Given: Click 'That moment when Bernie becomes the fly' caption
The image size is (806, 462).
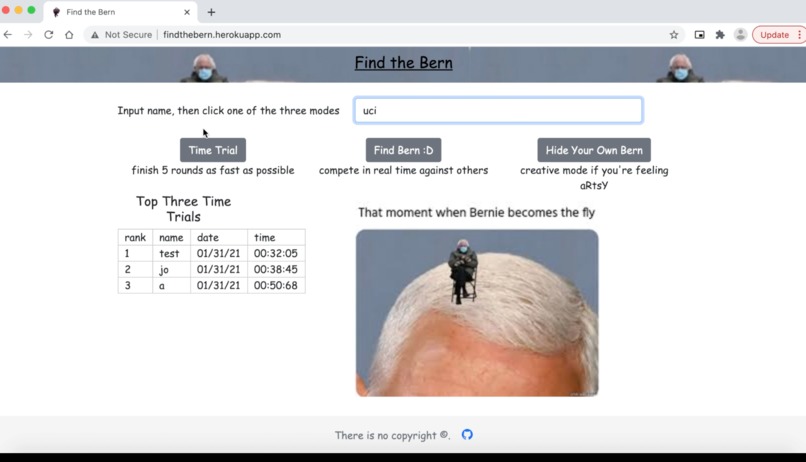Looking at the screenshot, I should point(476,212).
